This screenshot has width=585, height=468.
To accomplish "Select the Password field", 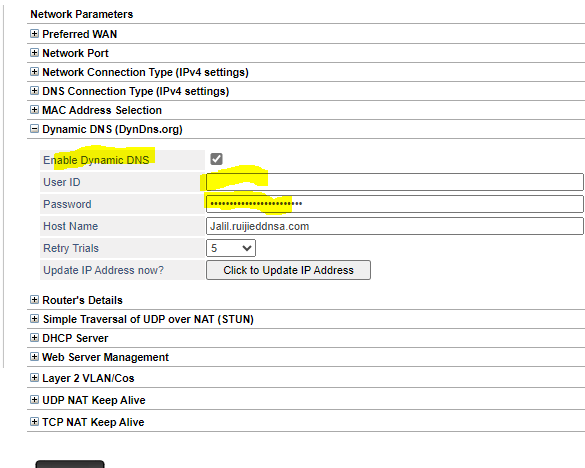I will pyautogui.click(x=395, y=204).
